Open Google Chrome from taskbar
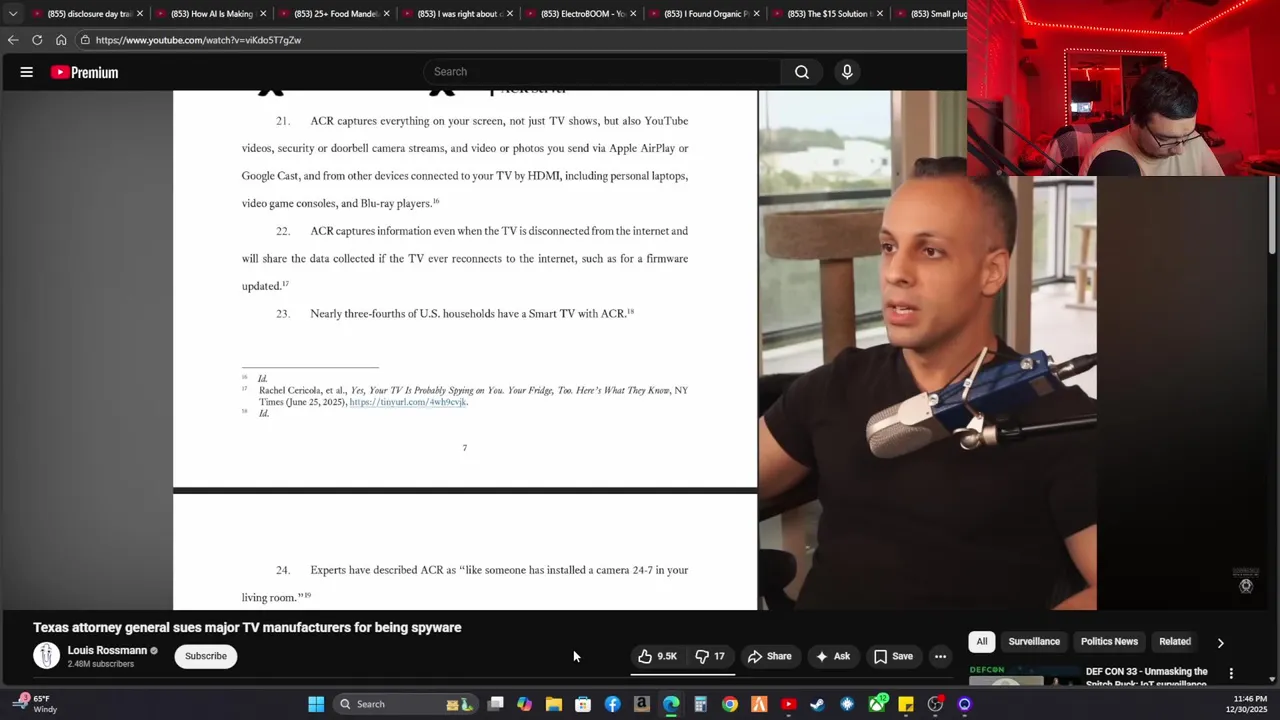The image size is (1280, 720). 730,704
